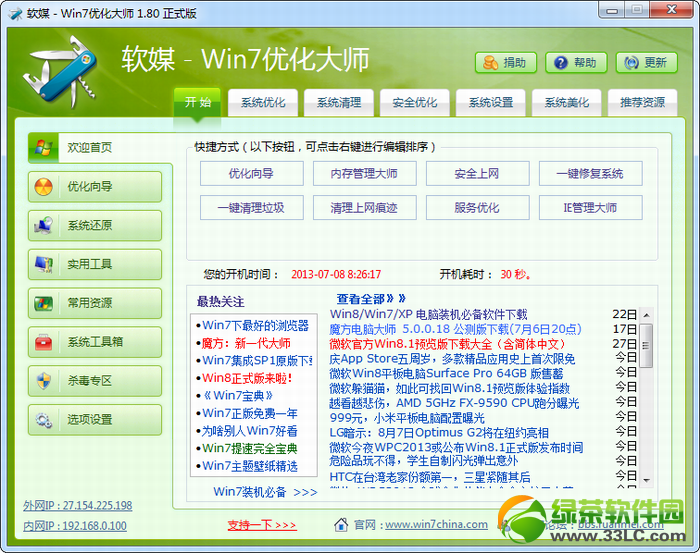Click the news list scrollbar thumb

(x=646, y=345)
